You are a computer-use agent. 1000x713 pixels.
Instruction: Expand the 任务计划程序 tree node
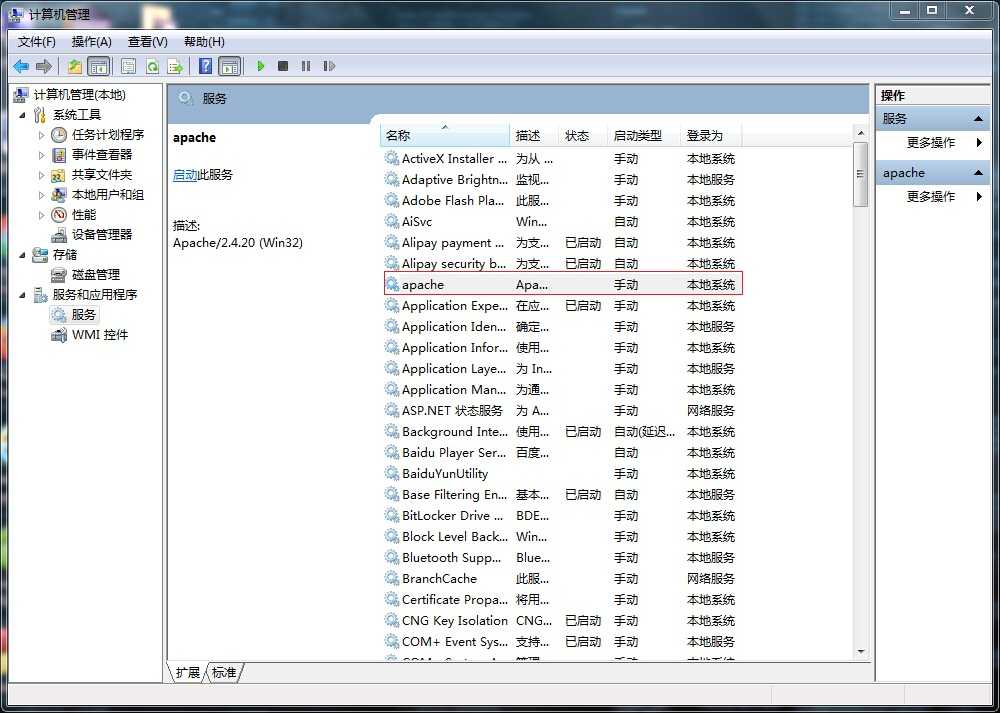[41, 135]
